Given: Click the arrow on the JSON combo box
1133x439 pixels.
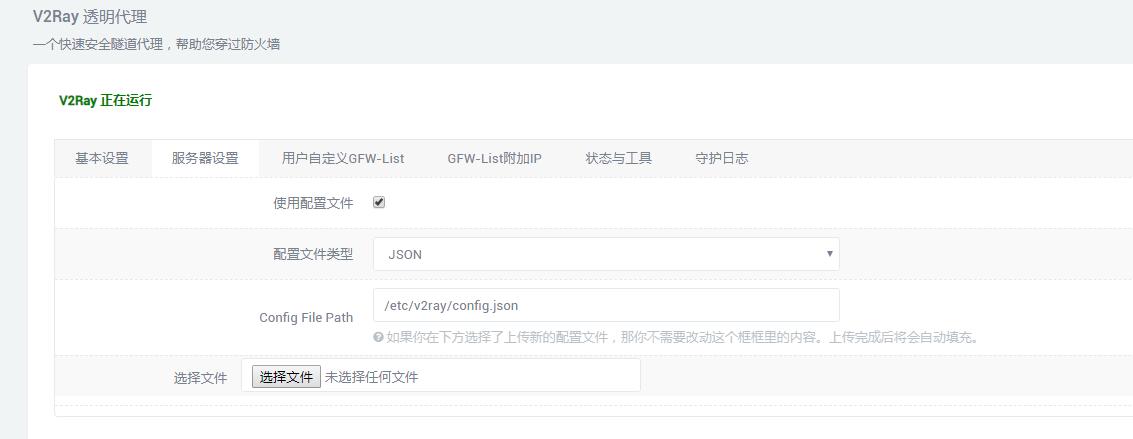Looking at the screenshot, I should pos(829,254).
